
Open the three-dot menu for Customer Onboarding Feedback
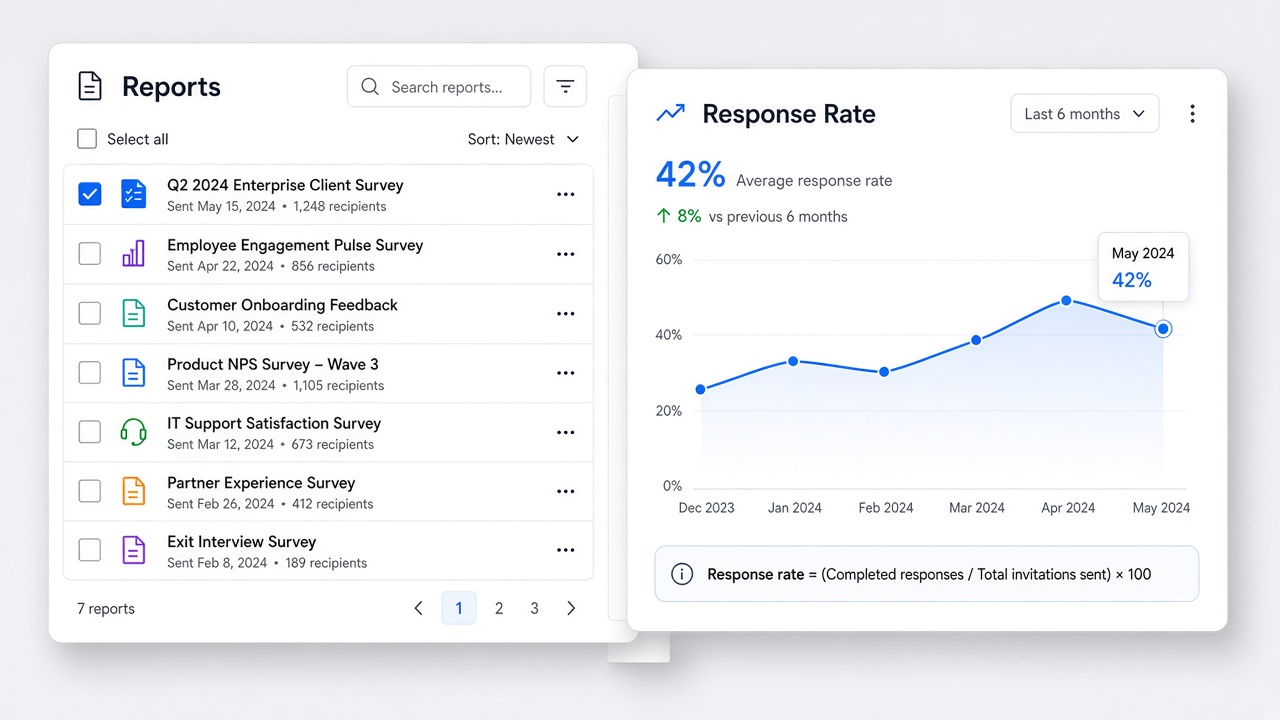pyautogui.click(x=566, y=314)
